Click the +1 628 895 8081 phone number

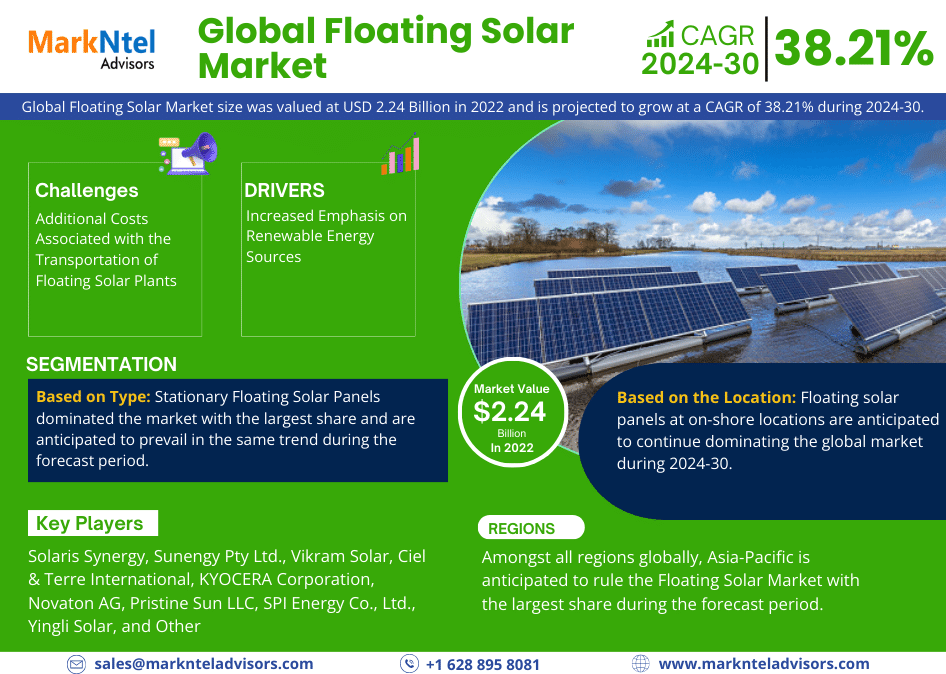coord(483,664)
